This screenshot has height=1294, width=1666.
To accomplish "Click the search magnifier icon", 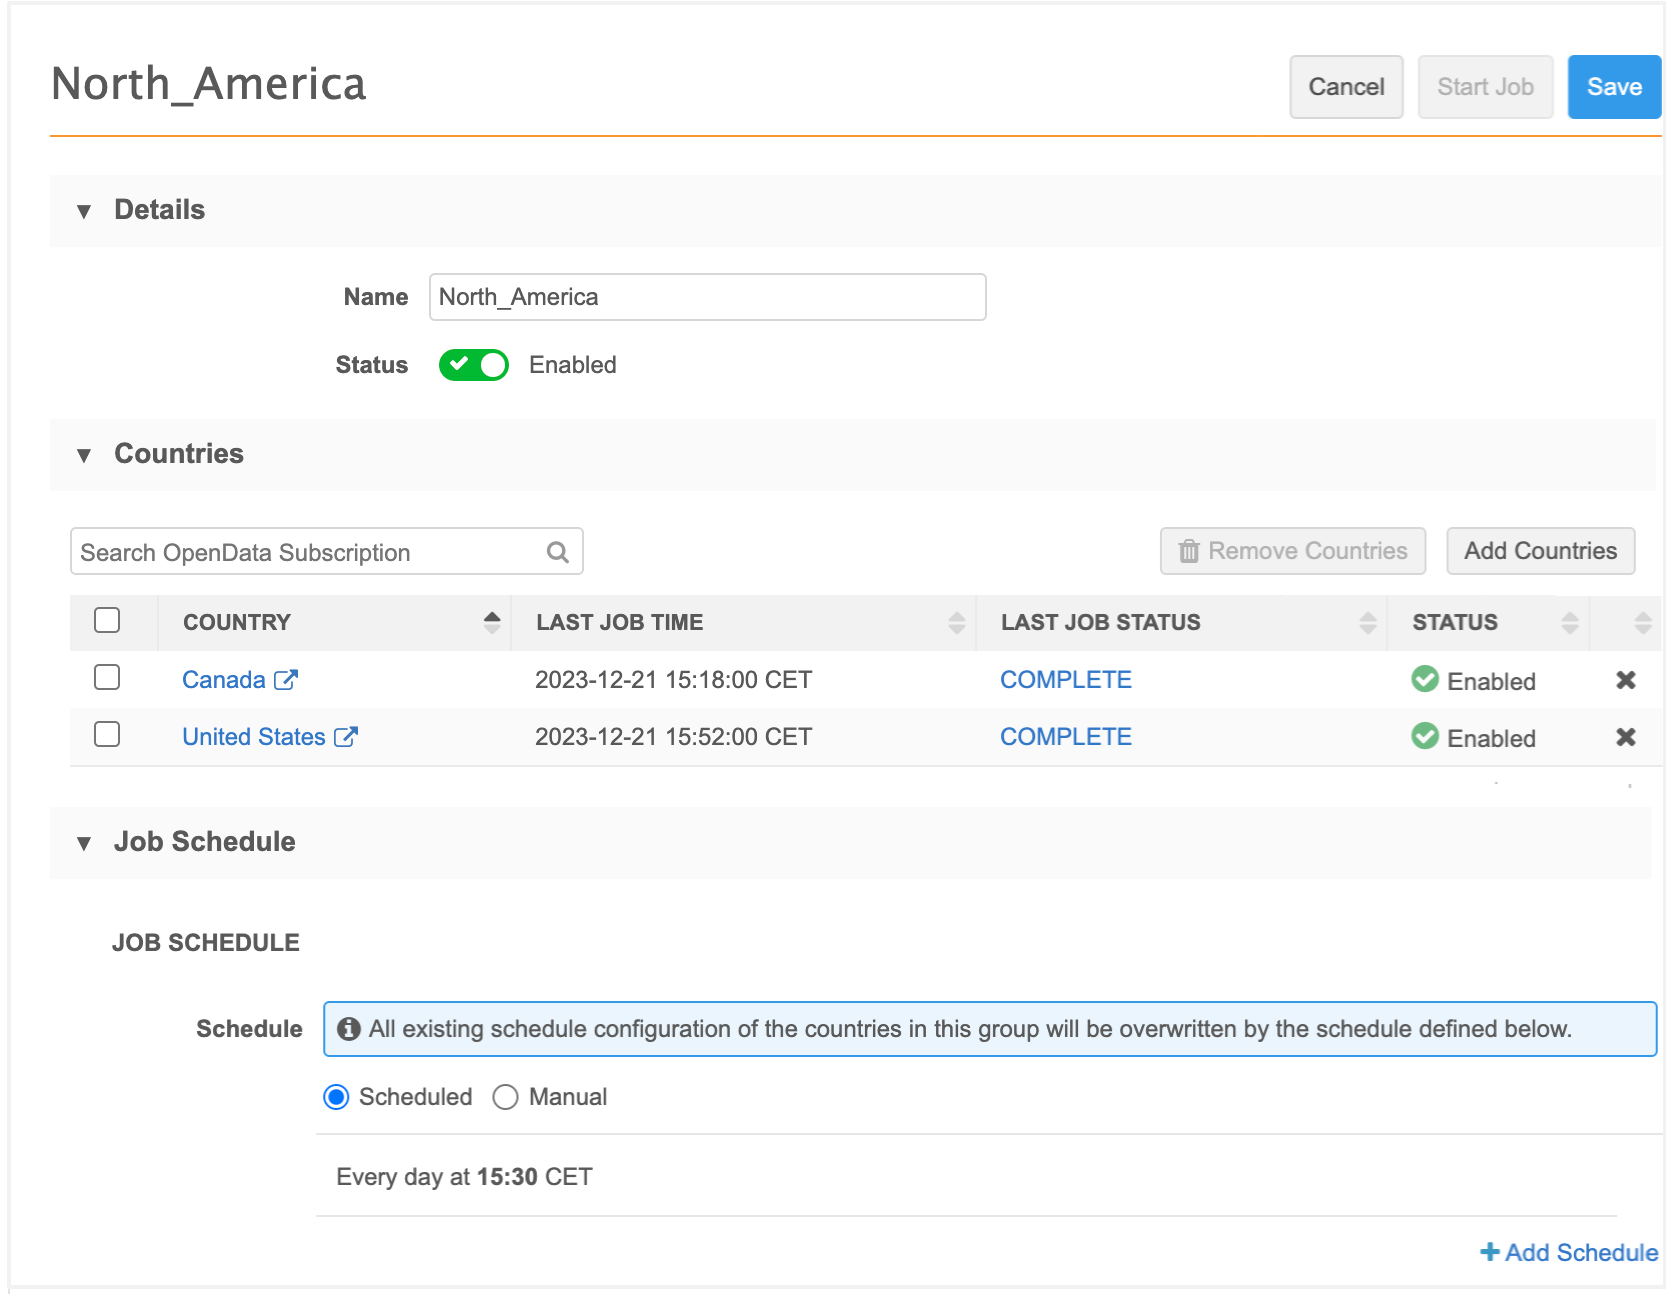I will [558, 552].
